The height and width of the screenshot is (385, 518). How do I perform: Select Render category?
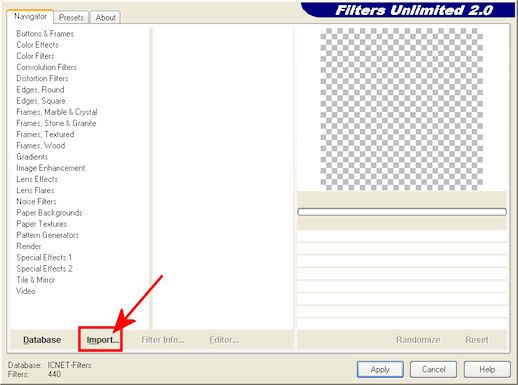[x=29, y=246]
